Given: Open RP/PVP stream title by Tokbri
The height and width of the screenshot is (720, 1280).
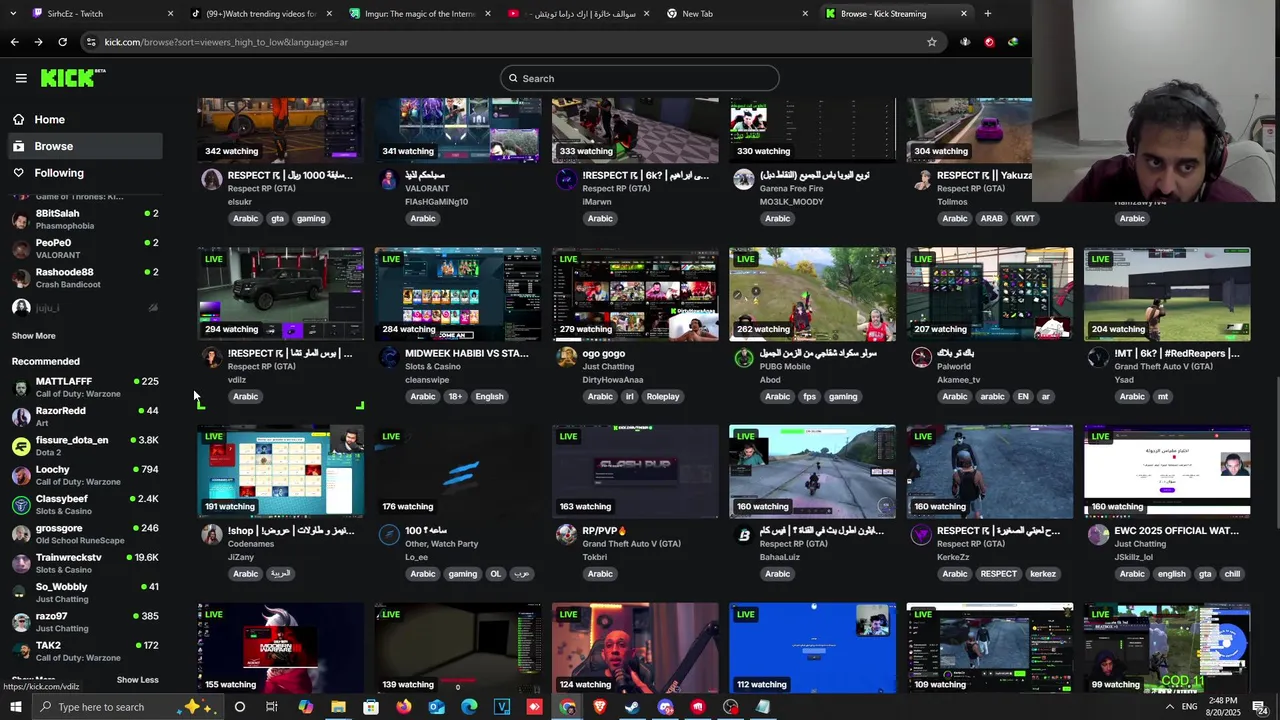Looking at the screenshot, I should click(605, 531).
